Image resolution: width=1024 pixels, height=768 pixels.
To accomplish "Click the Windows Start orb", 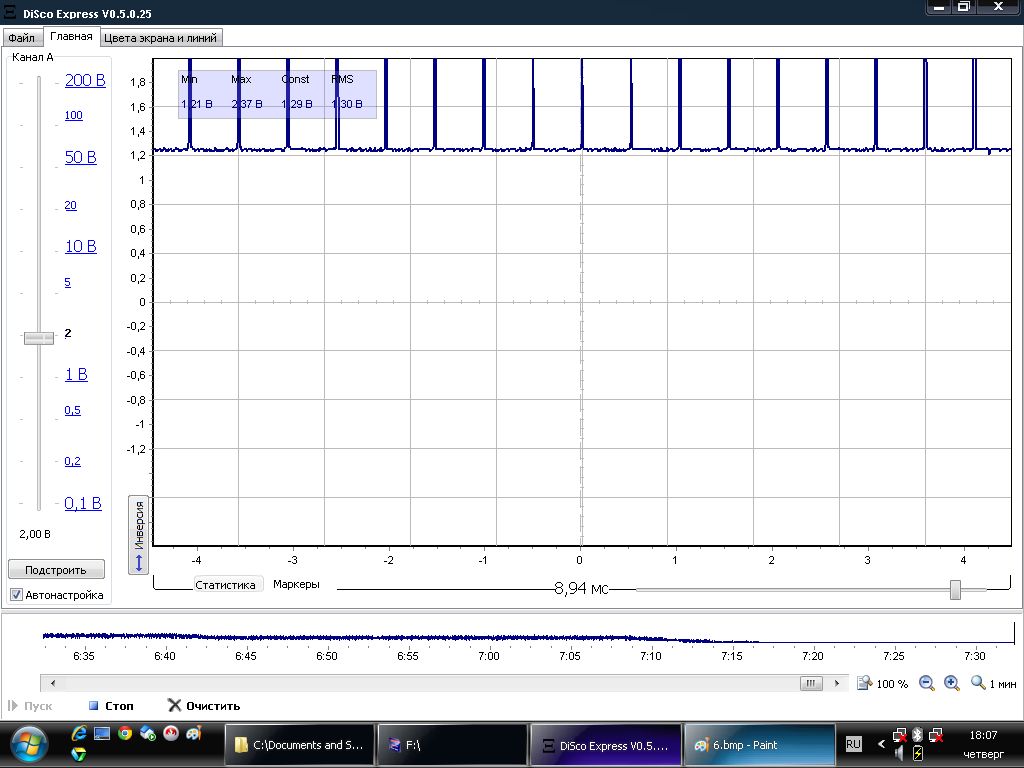I will pos(28,746).
